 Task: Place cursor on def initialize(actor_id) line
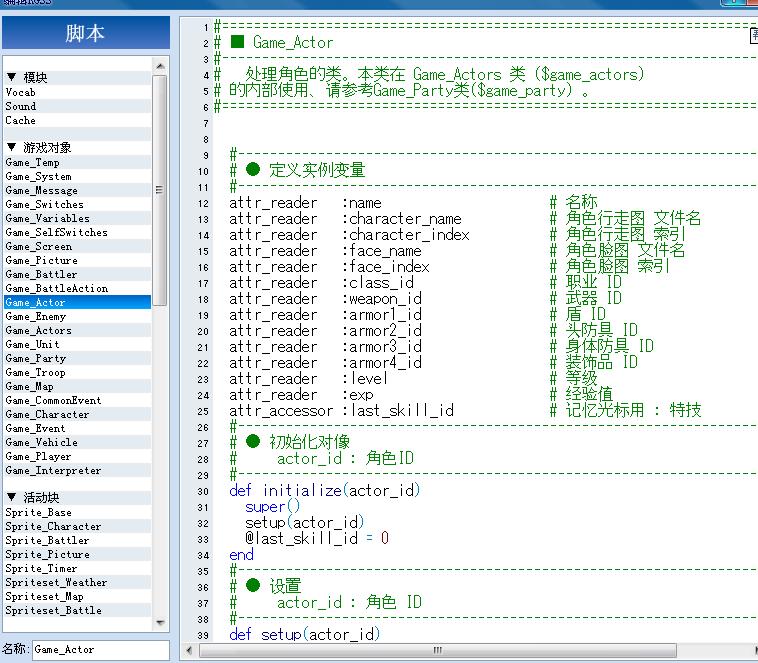[x=325, y=491]
